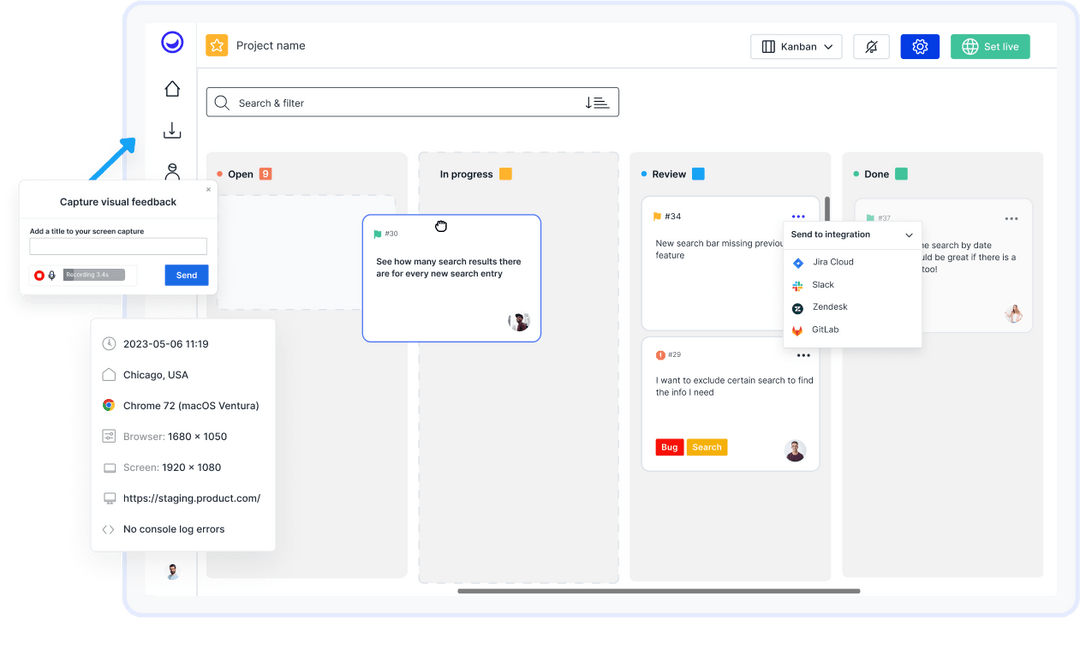The image size is (1080, 666).
Task: Click the recording progress bar
Action: click(x=94, y=275)
